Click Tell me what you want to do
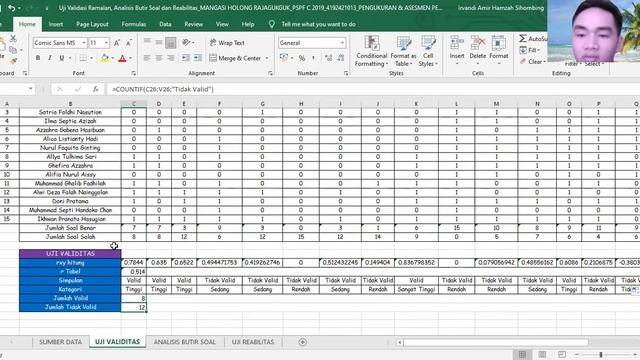Screen dimensions: 640x360 point(318,24)
